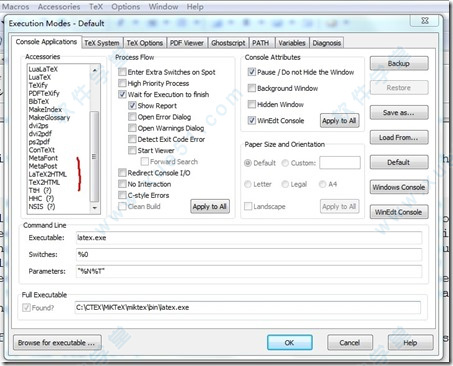Enable Background Window checkbox
The width and height of the screenshot is (453, 366).
tap(252, 88)
